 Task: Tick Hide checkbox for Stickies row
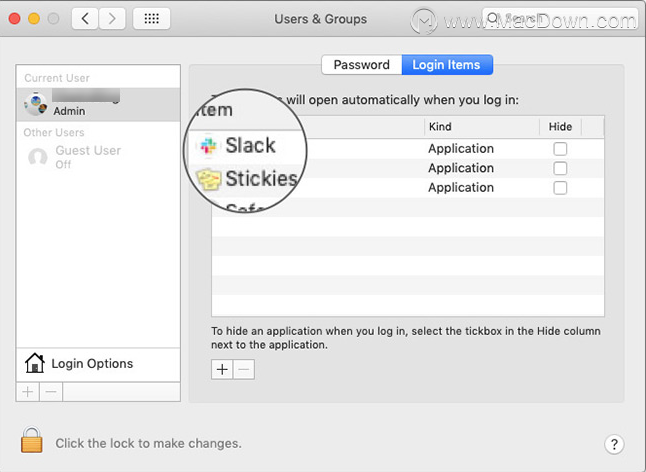click(x=560, y=168)
